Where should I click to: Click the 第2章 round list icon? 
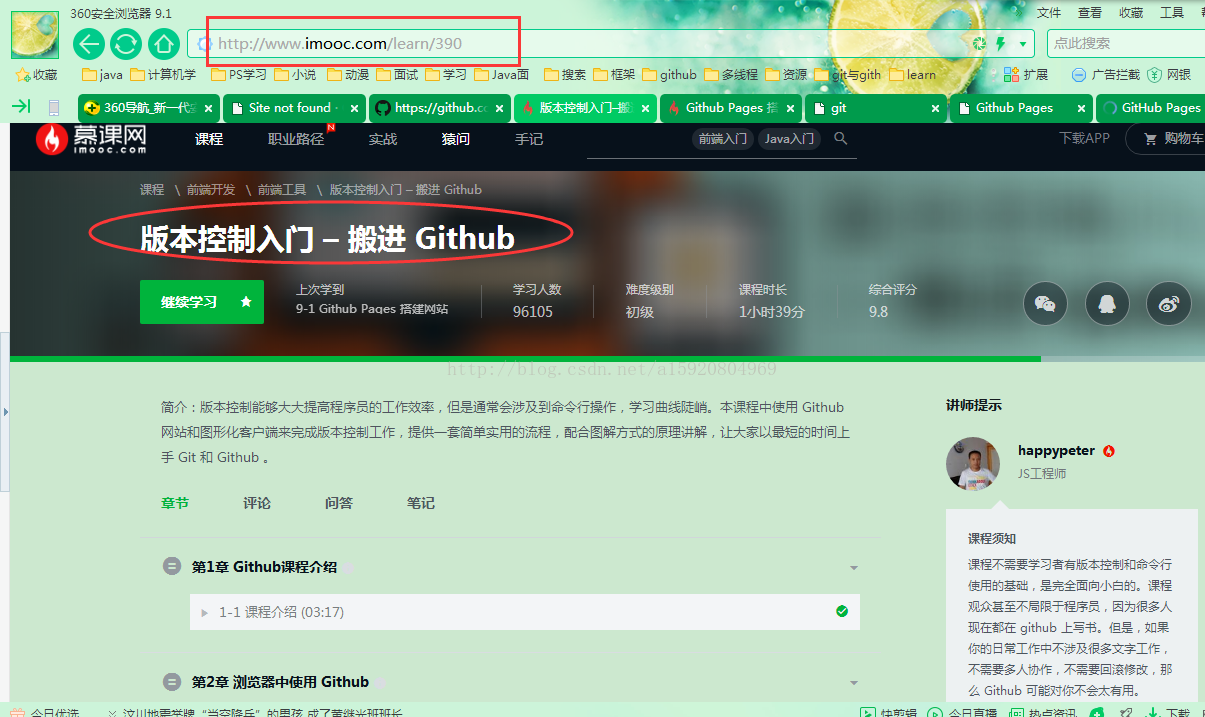[x=172, y=682]
